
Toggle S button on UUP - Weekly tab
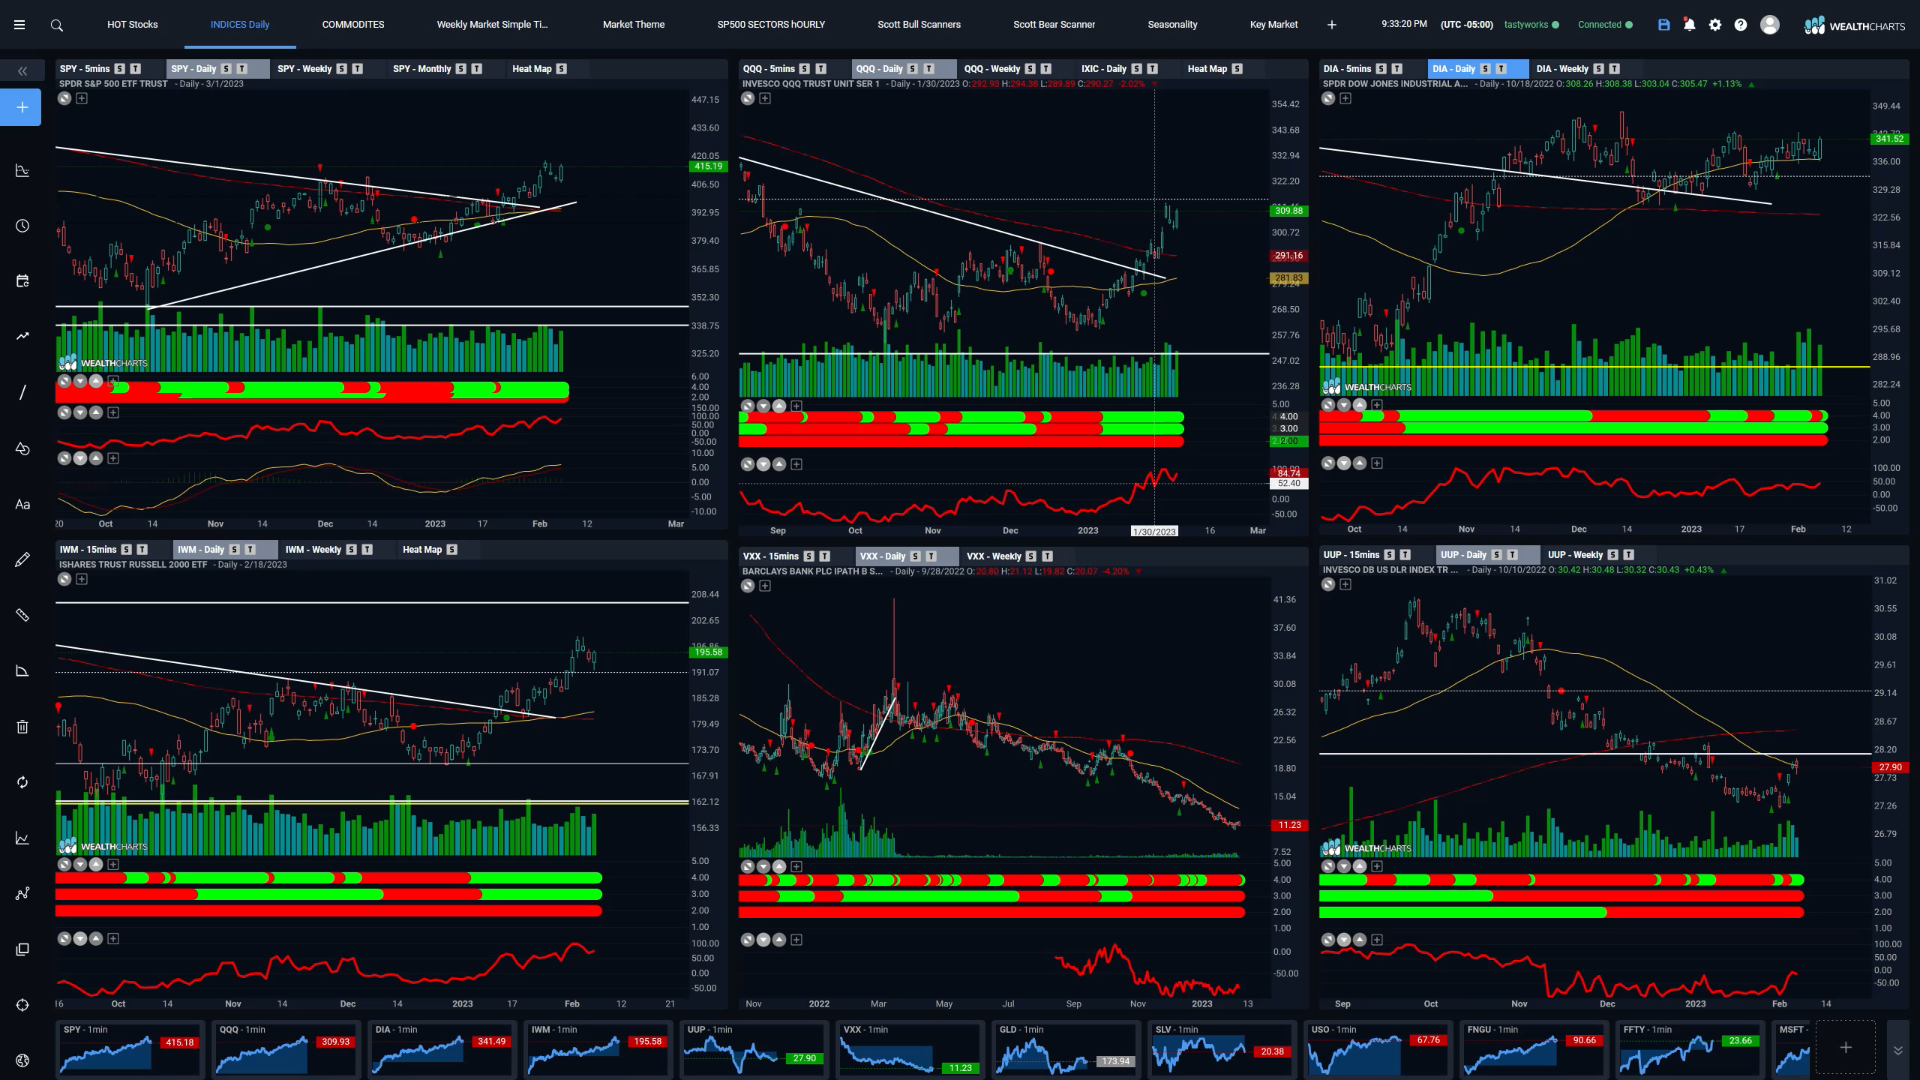pos(1612,555)
